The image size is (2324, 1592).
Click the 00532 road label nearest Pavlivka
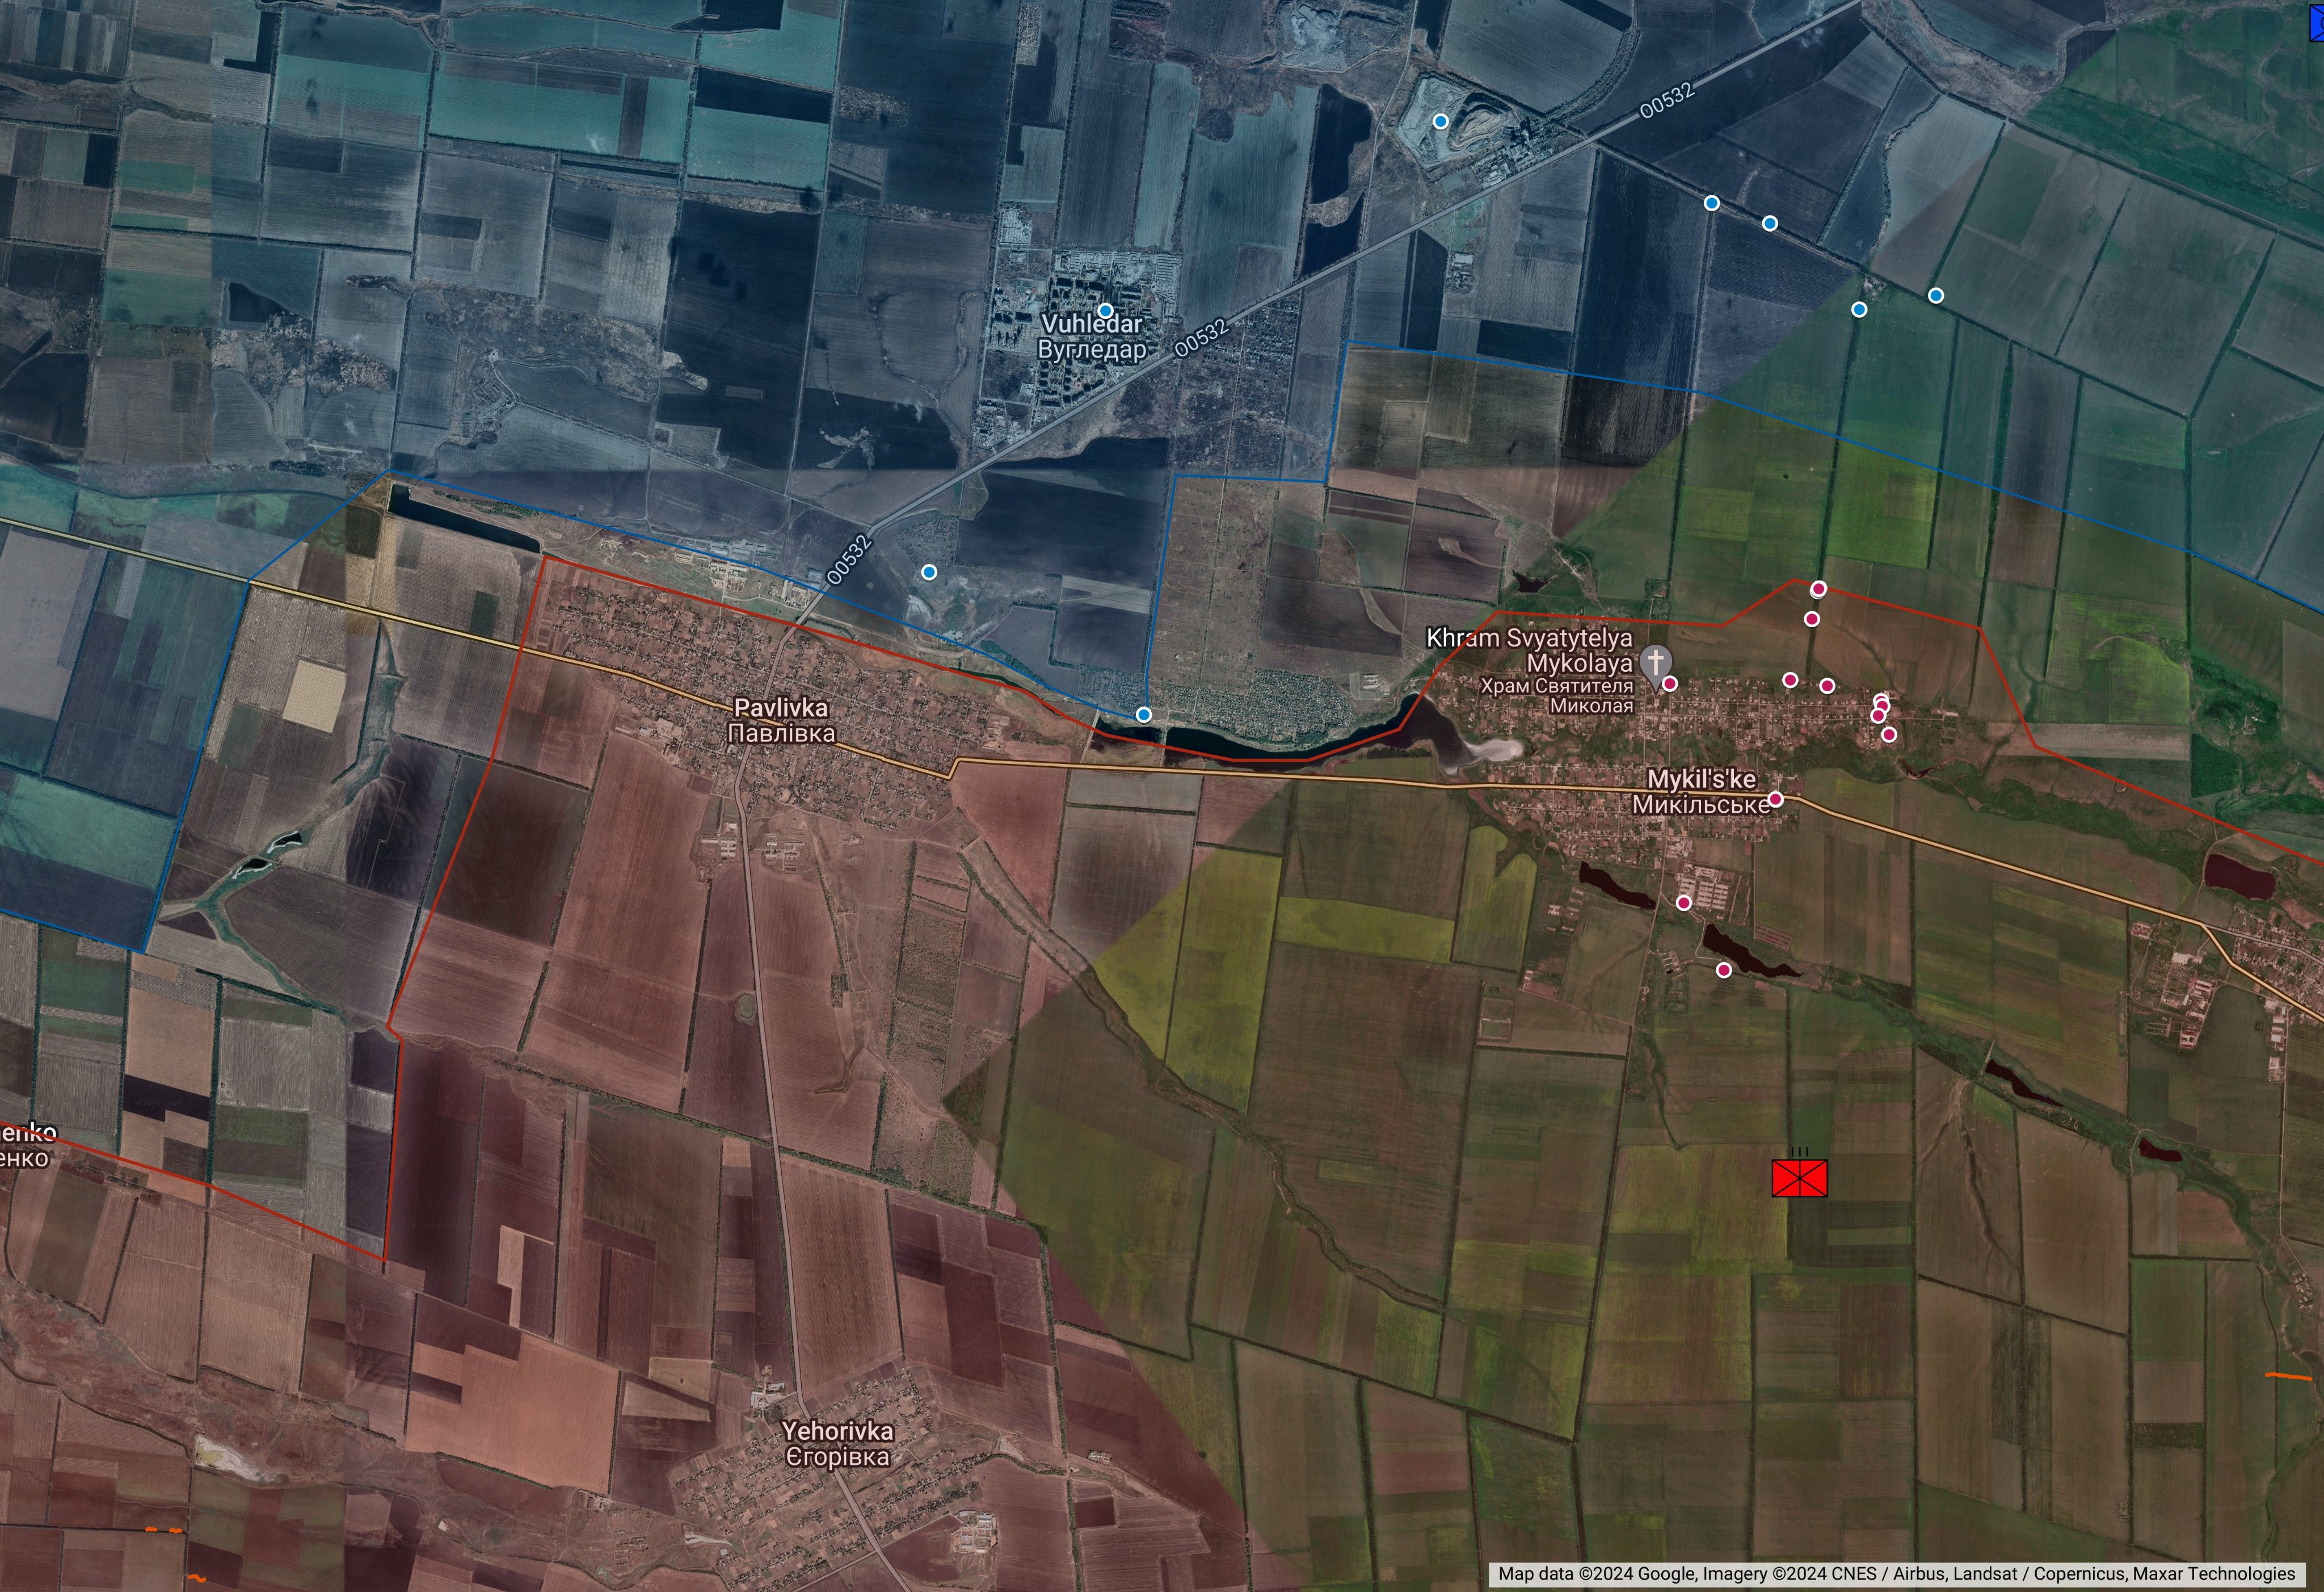[x=850, y=561]
